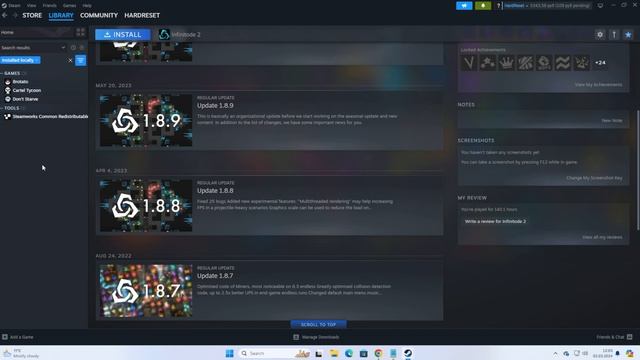Viewport: 640px width, 360px height.
Task: Clear the search filter with X
Action: 70,60
